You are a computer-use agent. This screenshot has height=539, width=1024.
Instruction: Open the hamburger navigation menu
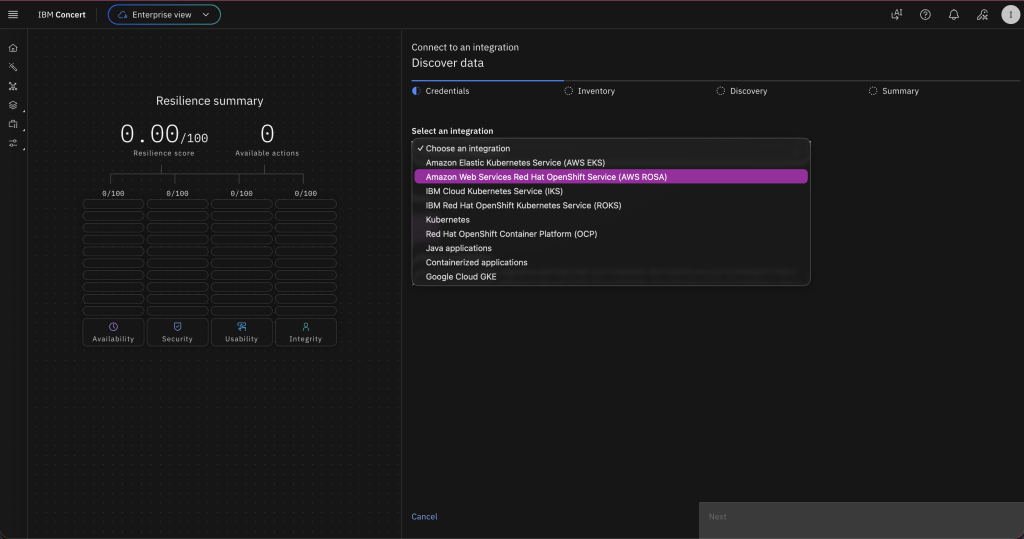(x=13, y=14)
